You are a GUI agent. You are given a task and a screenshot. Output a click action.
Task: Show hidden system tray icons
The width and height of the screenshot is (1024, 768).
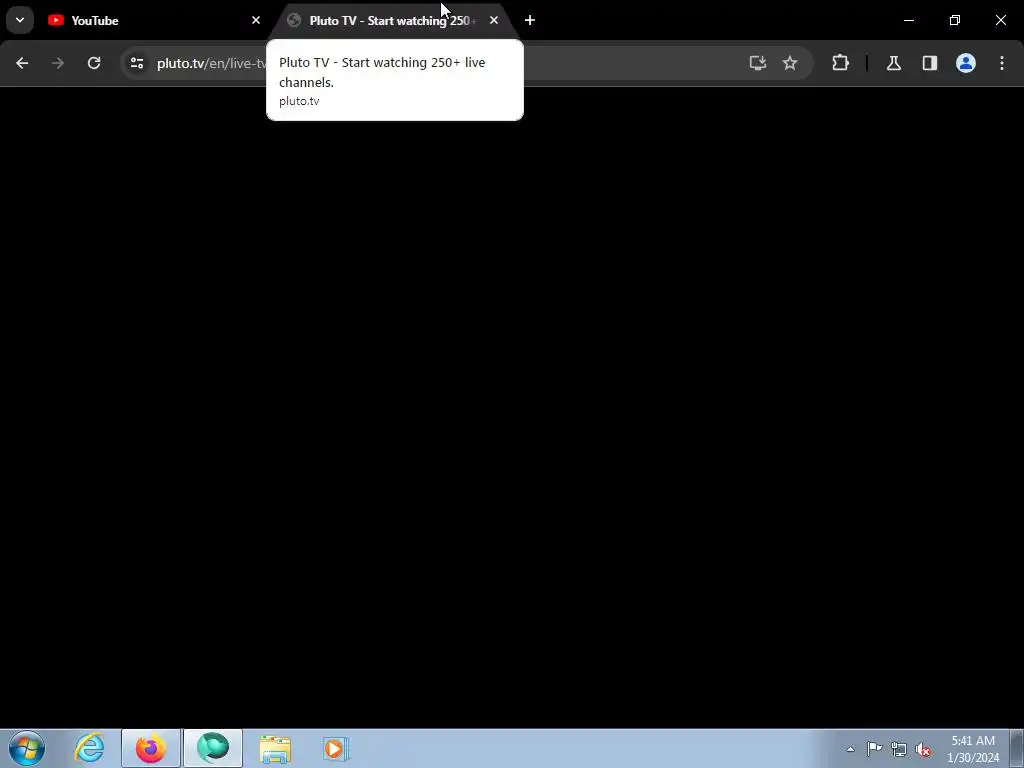coord(850,749)
